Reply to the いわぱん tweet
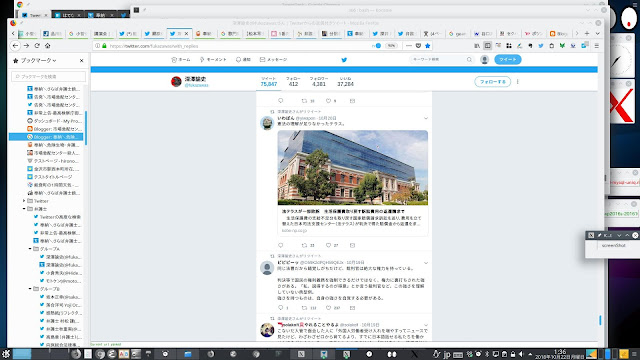Viewport: 640px width, 360px height. click(280, 245)
